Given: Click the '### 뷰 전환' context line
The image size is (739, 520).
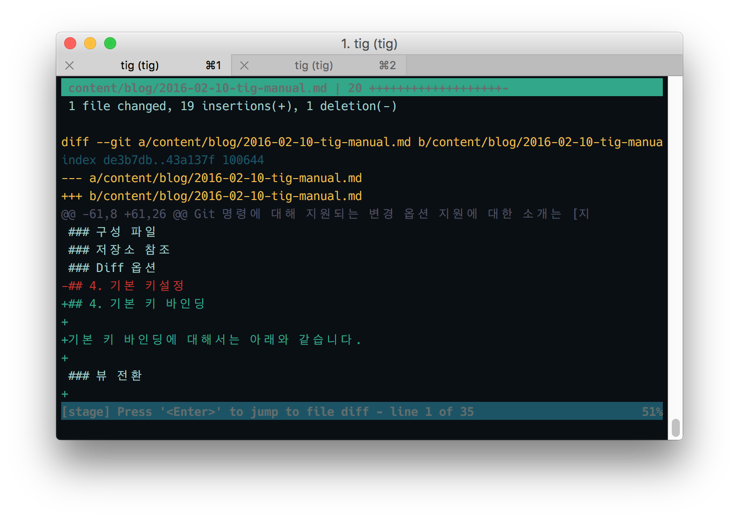Looking at the screenshot, I should (x=105, y=375).
